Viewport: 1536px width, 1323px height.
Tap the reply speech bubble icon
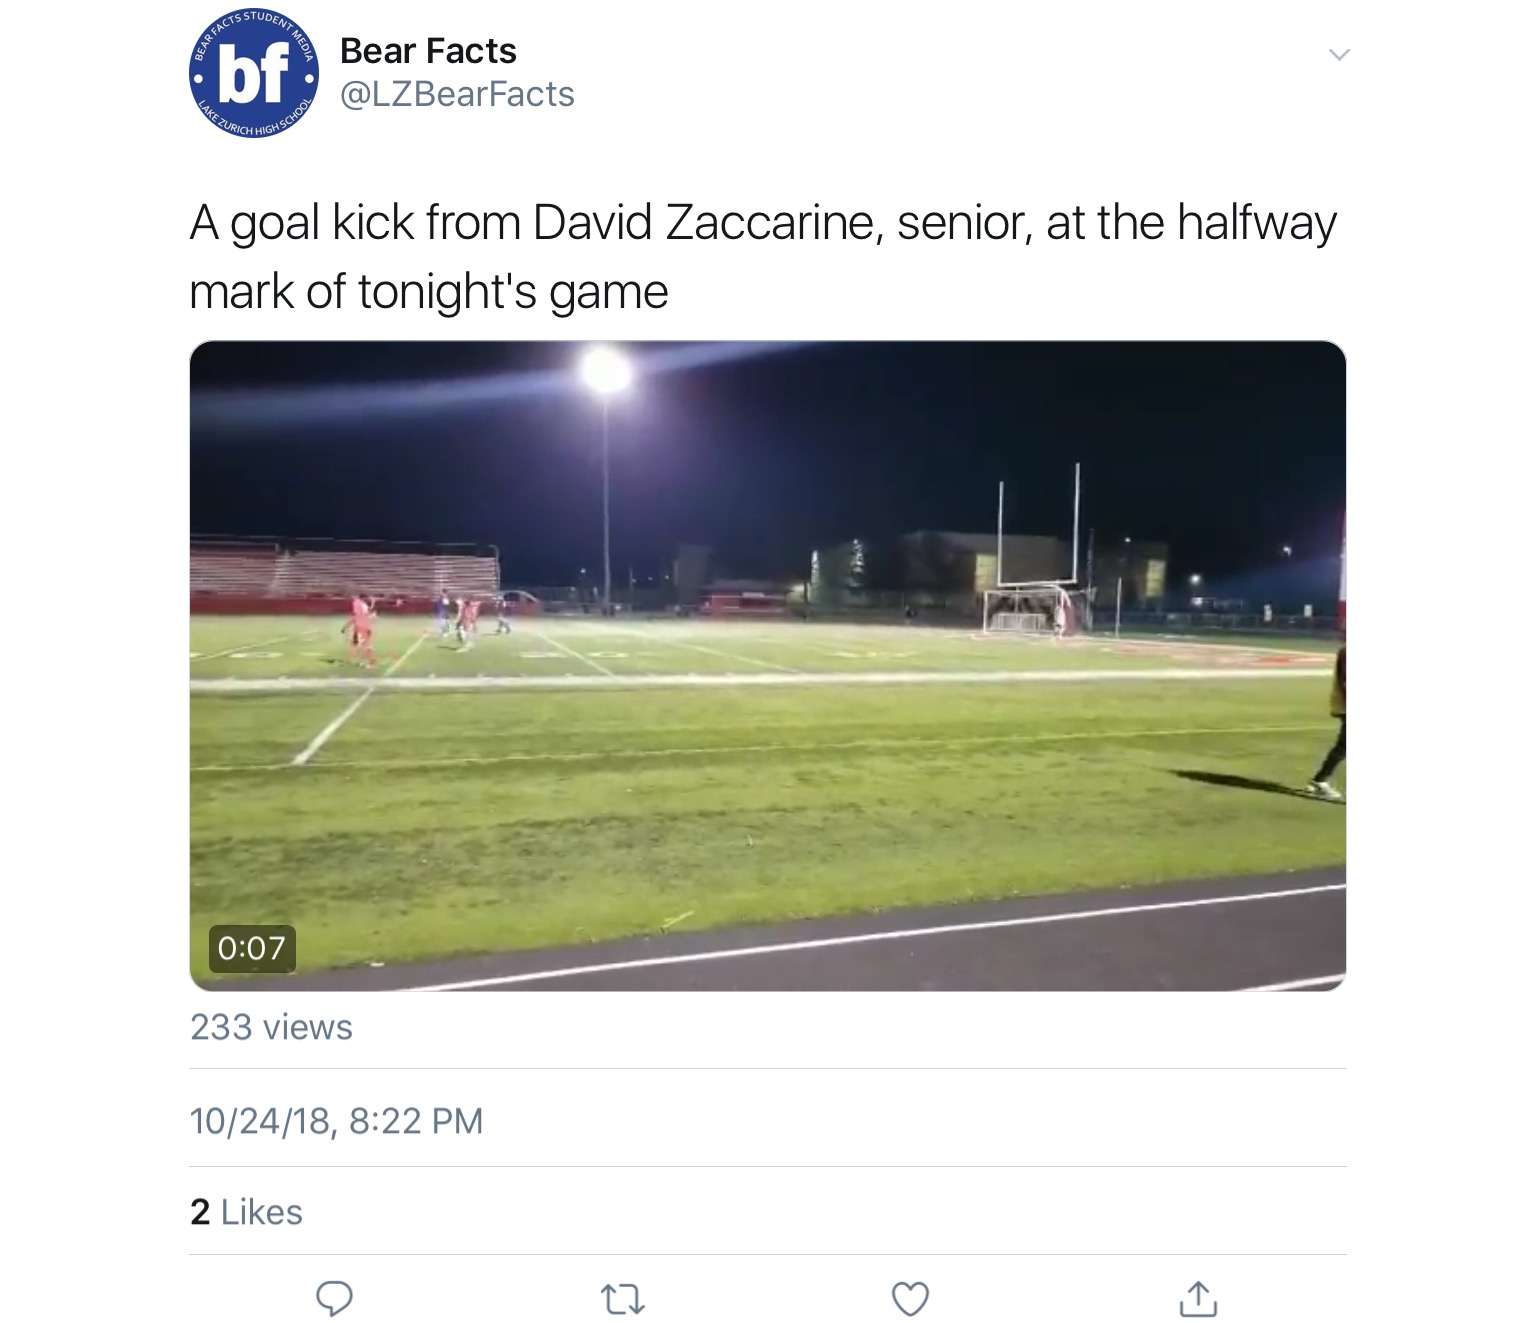point(334,1298)
